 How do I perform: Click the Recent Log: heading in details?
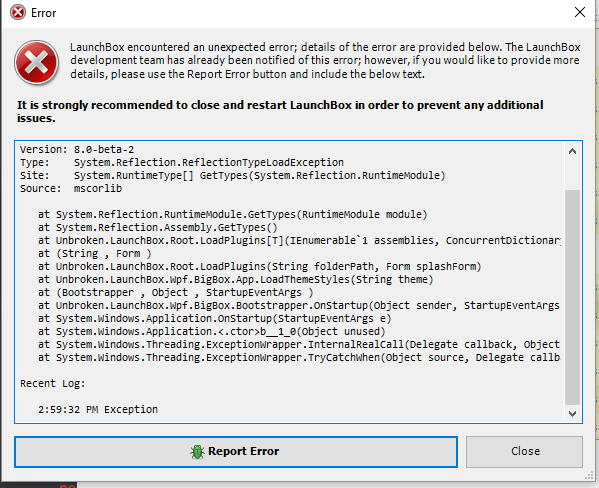53,383
